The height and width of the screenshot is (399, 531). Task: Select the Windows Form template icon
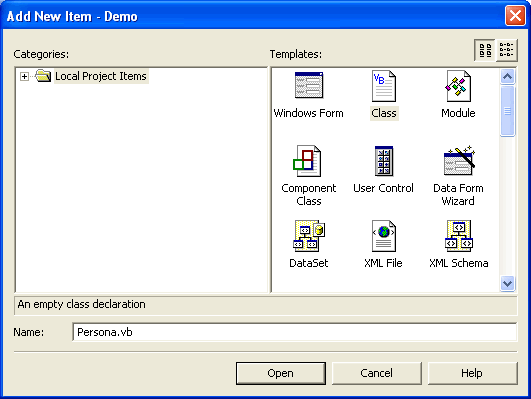(x=309, y=85)
